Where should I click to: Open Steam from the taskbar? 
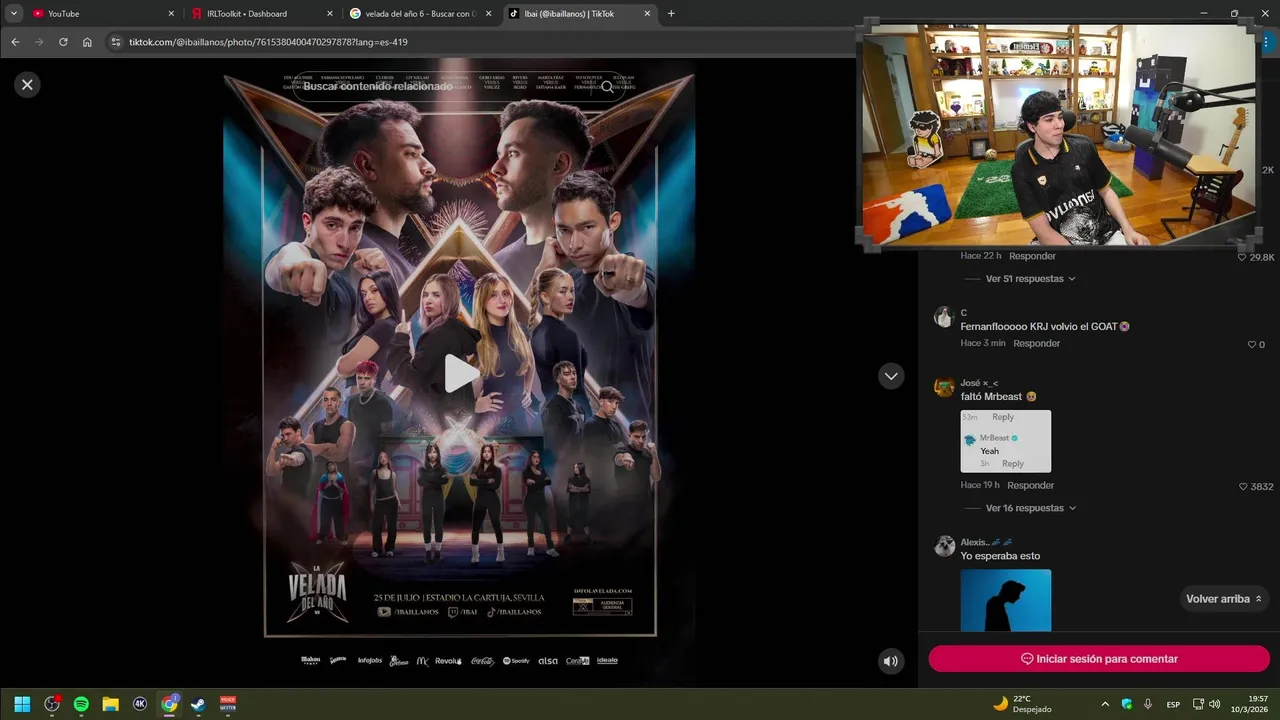pos(198,704)
